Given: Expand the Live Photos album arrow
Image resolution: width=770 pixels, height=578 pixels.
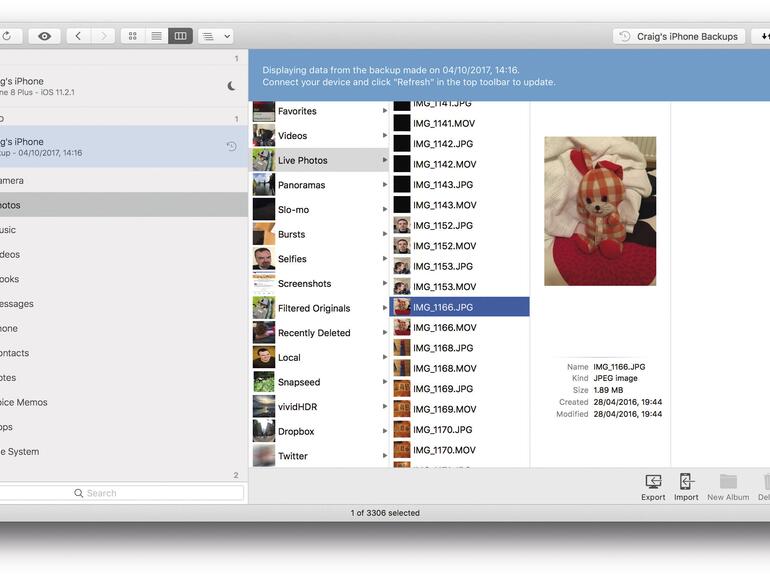Looking at the screenshot, I should 385,160.
